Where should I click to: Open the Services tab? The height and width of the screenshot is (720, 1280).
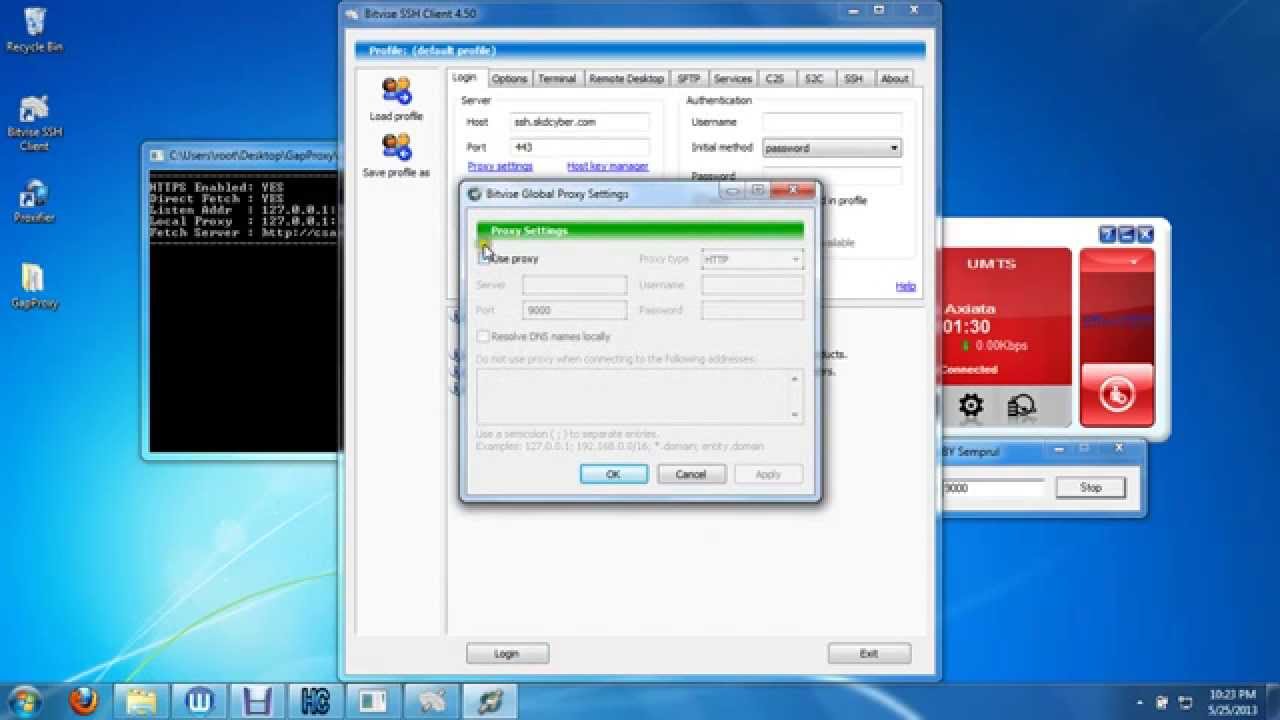(733, 78)
